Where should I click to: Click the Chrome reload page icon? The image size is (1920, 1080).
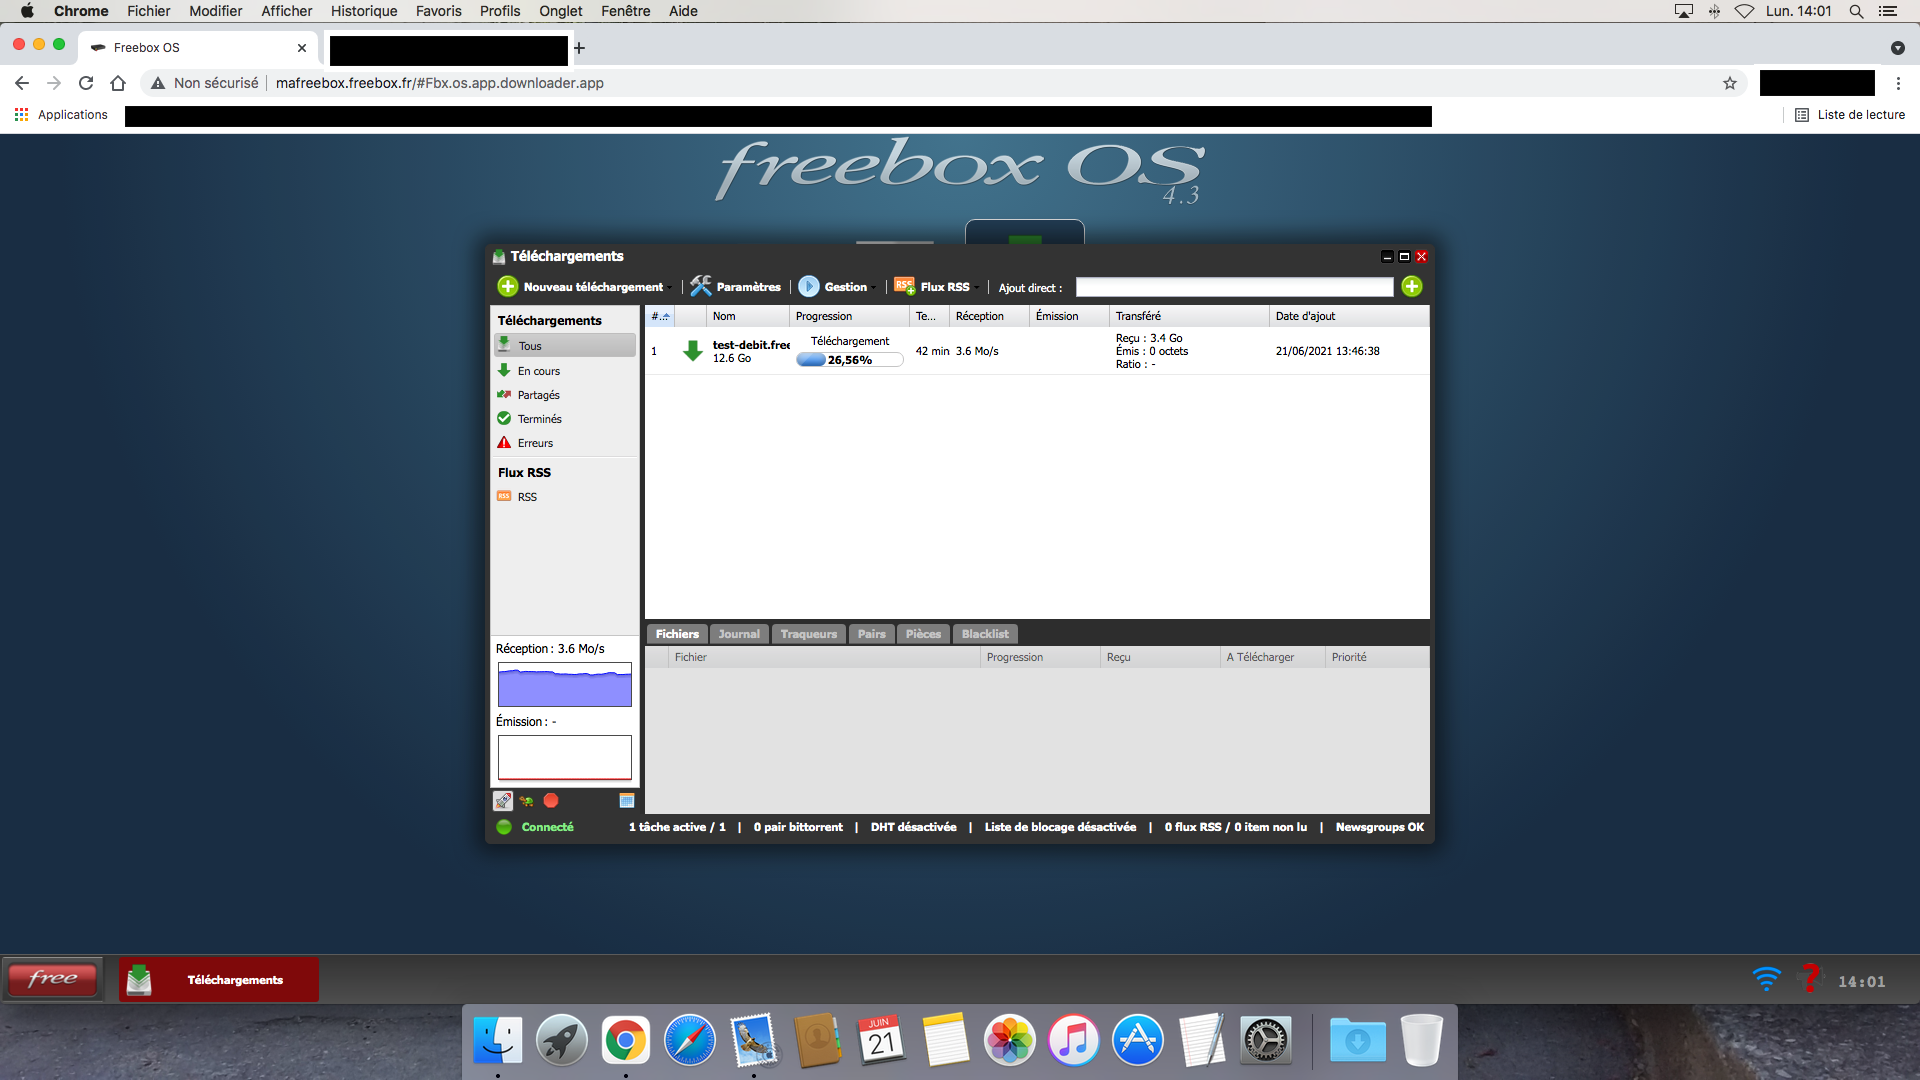pos(86,83)
